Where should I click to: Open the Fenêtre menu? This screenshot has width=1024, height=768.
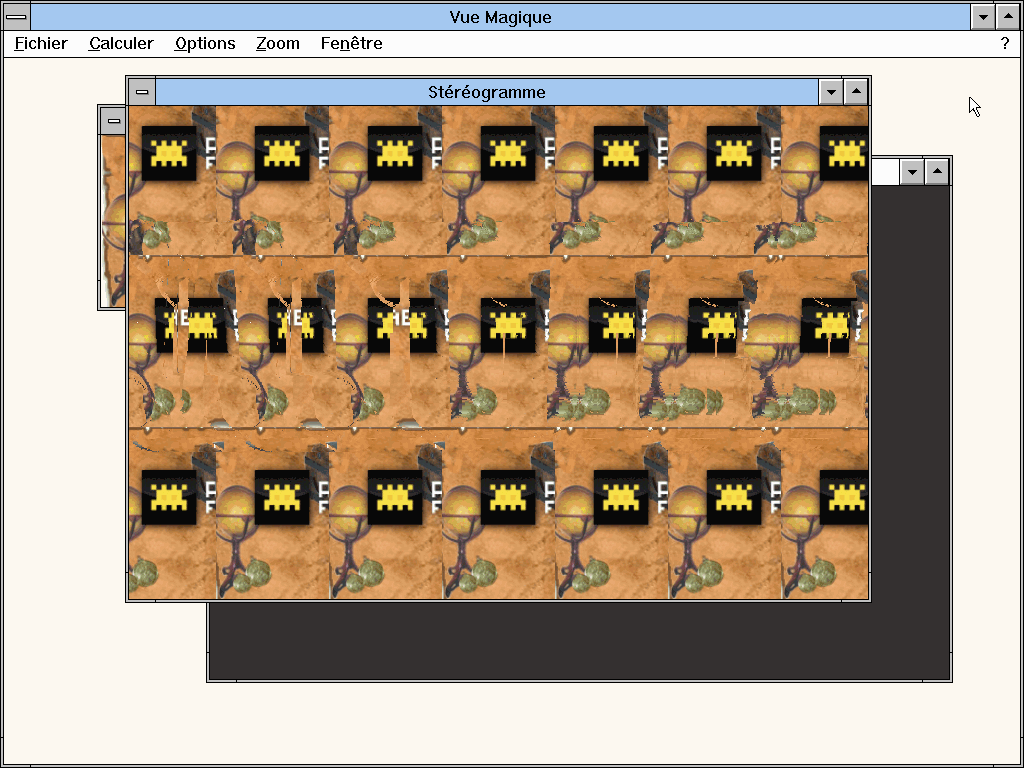click(351, 44)
